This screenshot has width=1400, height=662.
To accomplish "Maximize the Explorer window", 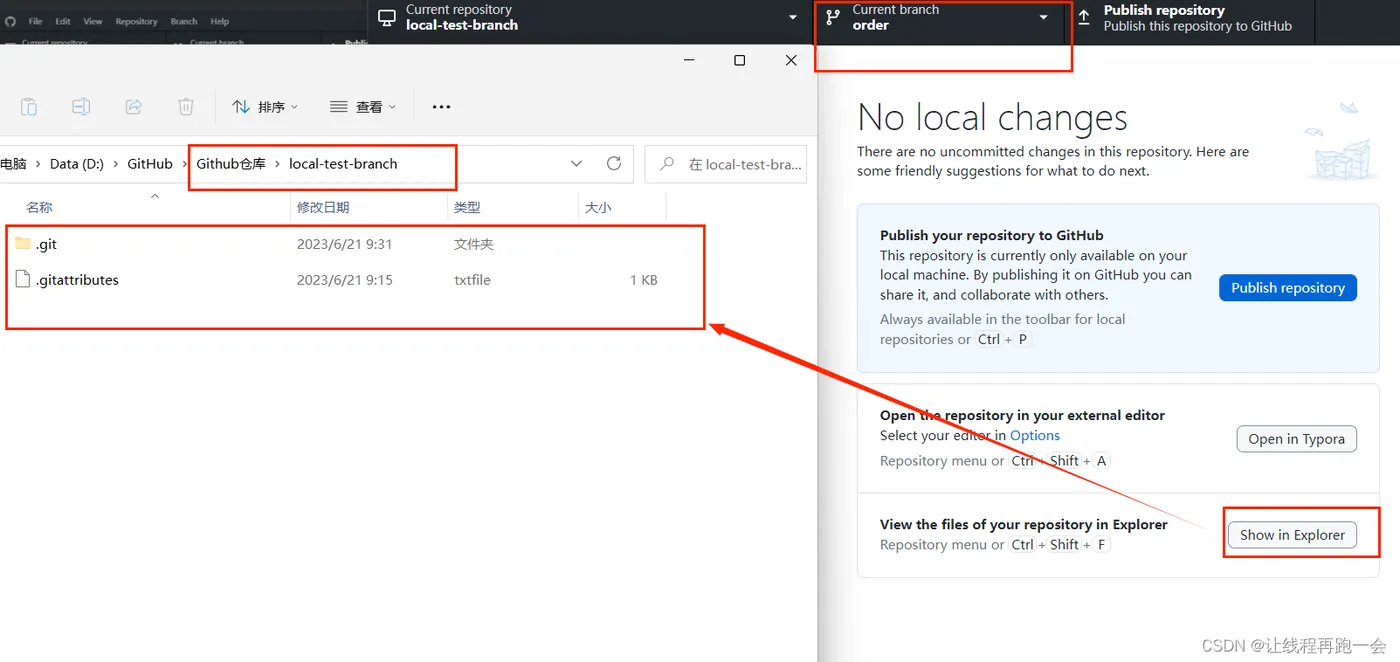I will pyautogui.click(x=739, y=60).
